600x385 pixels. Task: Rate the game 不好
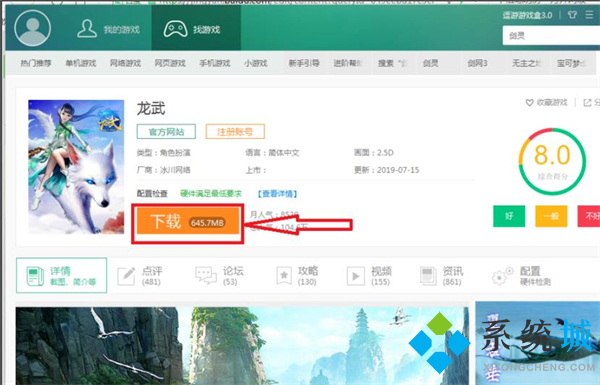(x=589, y=216)
